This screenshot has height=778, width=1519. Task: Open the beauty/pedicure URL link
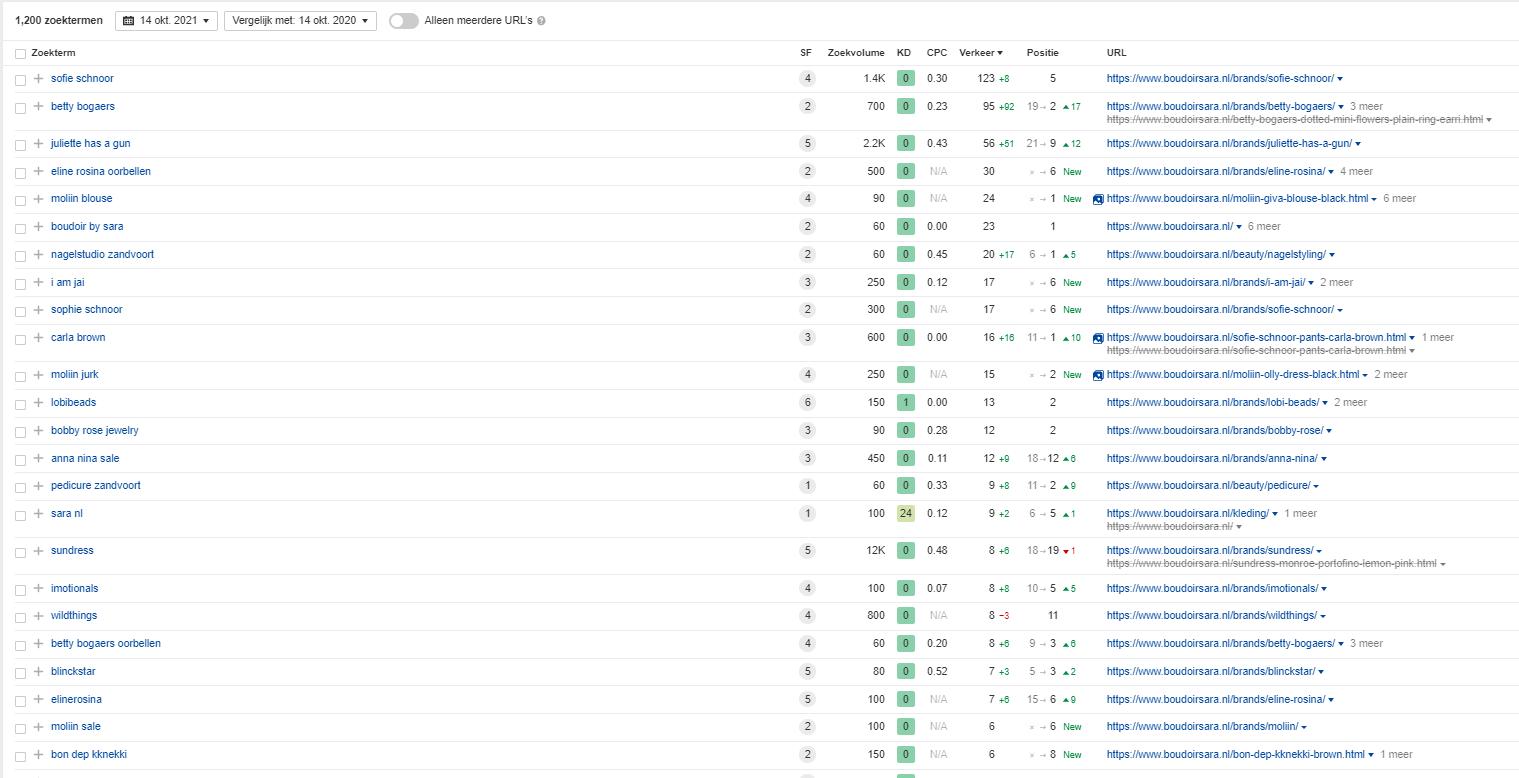click(x=1208, y=485)
